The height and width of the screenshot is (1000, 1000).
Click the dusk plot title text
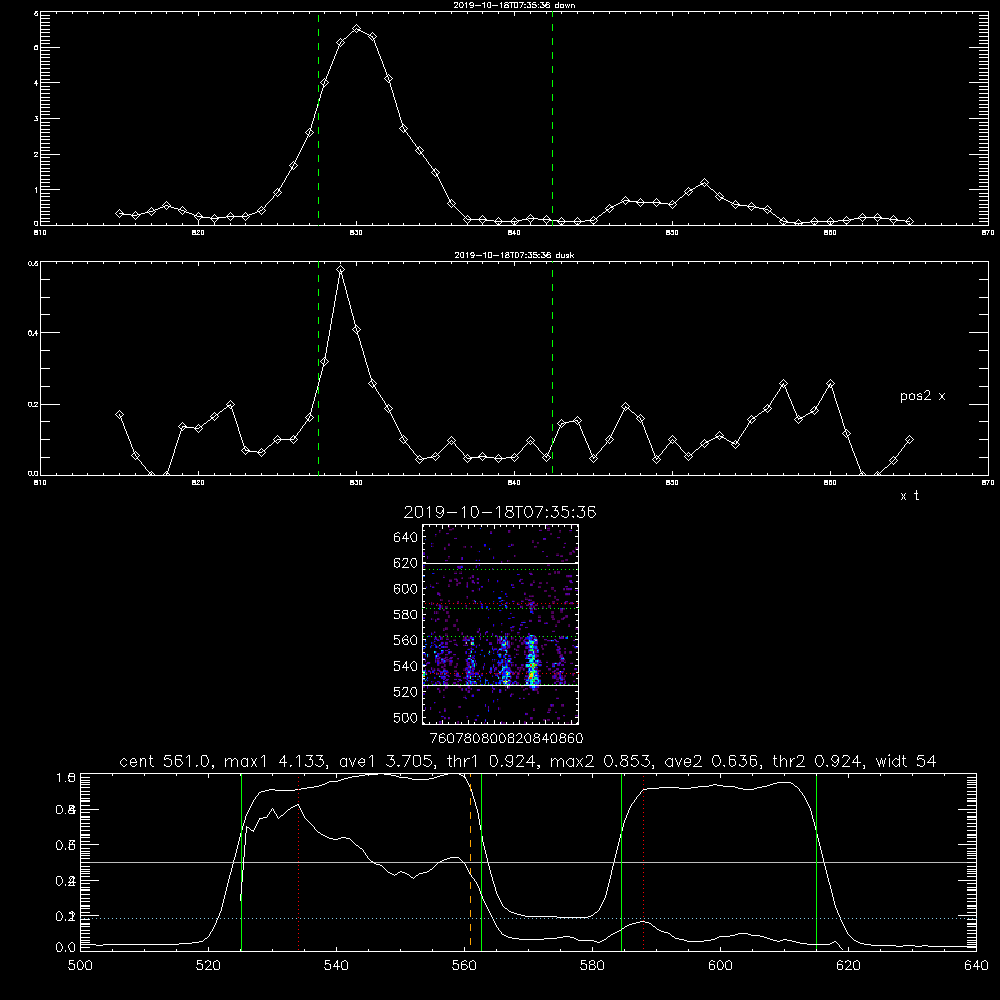click(514, 255)
